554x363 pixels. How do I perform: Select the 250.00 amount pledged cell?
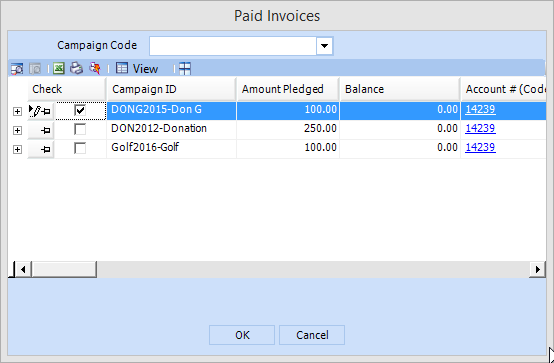[288, 129]
